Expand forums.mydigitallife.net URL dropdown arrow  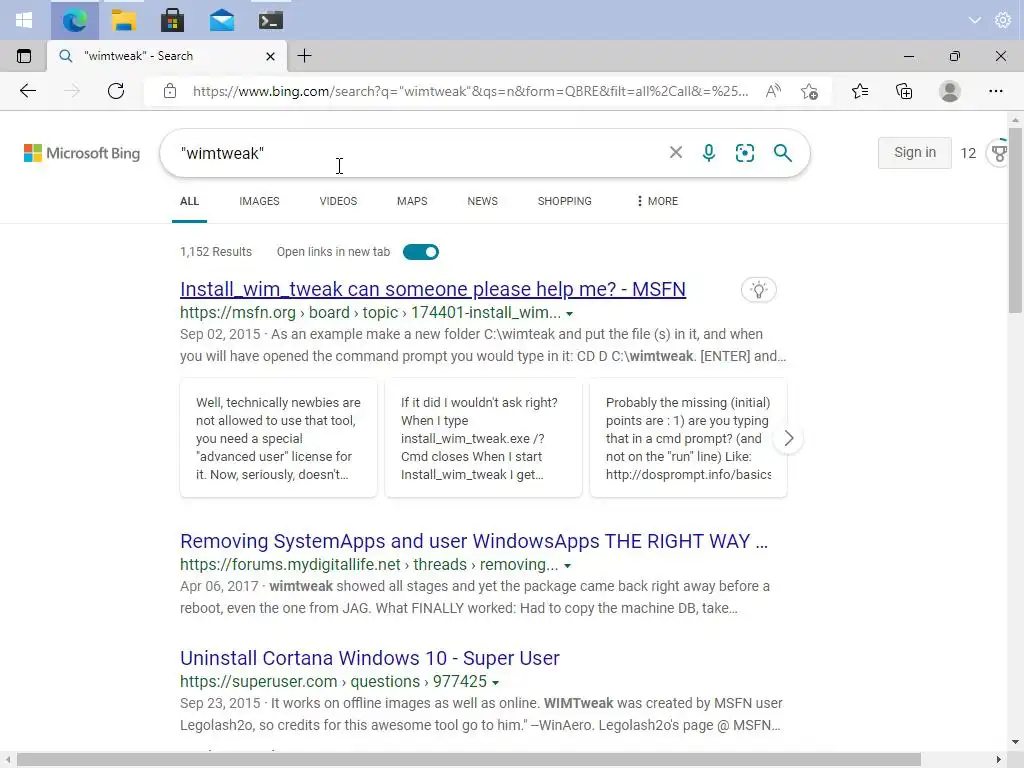(568, 566)
